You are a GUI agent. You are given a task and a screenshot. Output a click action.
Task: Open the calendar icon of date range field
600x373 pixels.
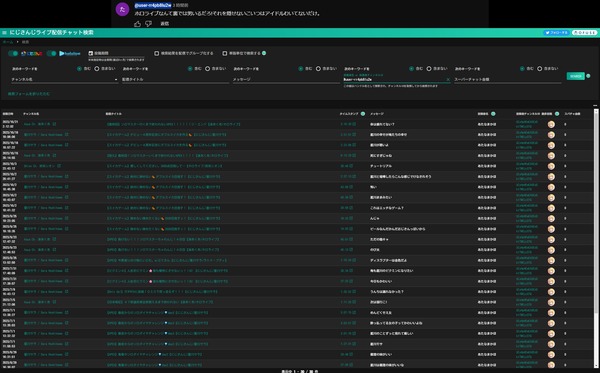click(x=91, y=53)
